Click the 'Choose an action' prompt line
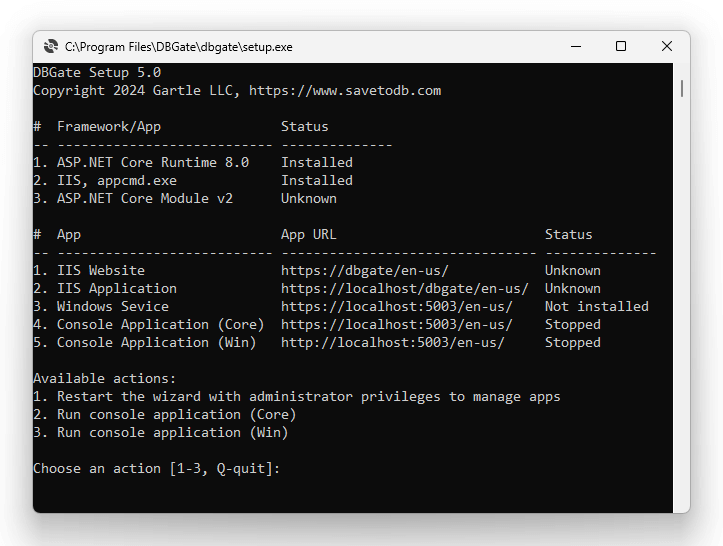Viewport: 723px width, 546px height. point(157,469)
